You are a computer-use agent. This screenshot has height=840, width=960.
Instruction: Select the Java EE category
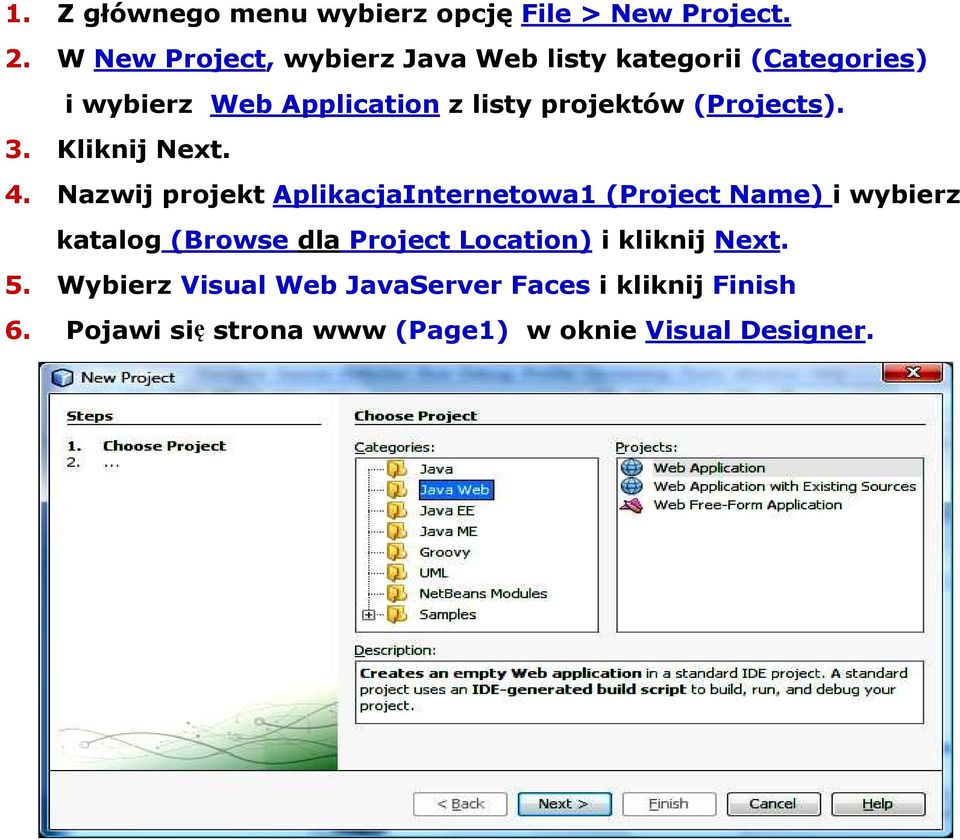[447, 511]
